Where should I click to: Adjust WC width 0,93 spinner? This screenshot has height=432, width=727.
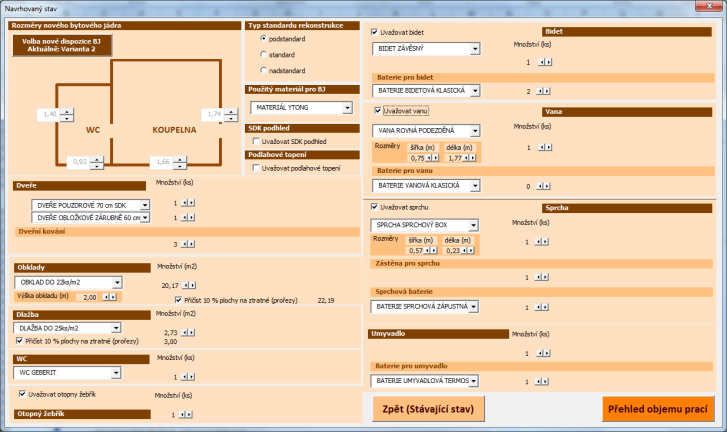pos(96,162)
